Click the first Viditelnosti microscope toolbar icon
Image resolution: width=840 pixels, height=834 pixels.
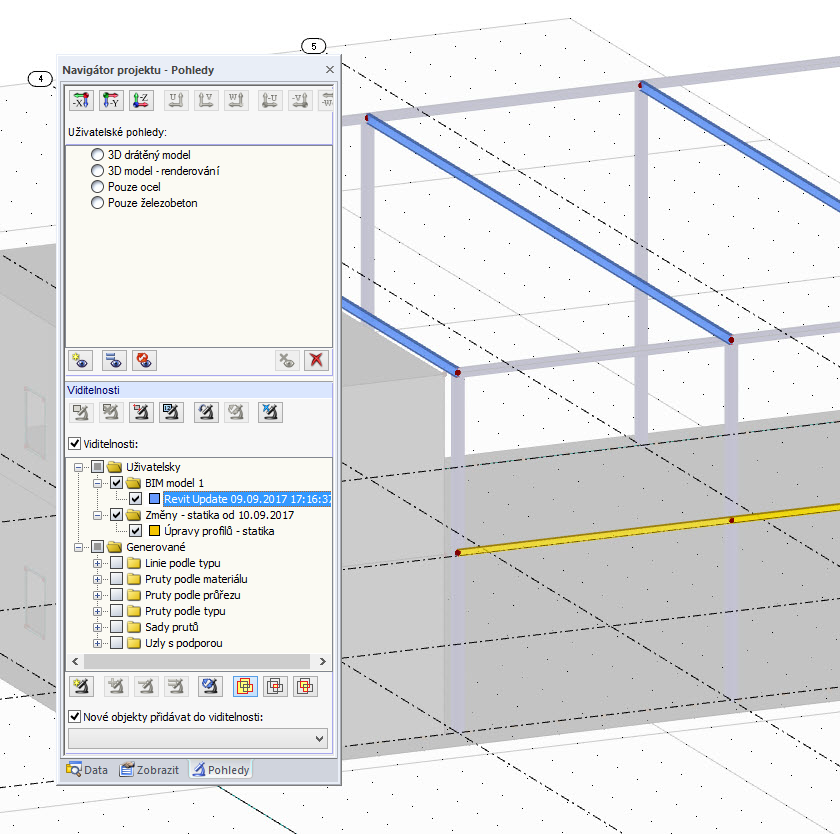[81, 412]
